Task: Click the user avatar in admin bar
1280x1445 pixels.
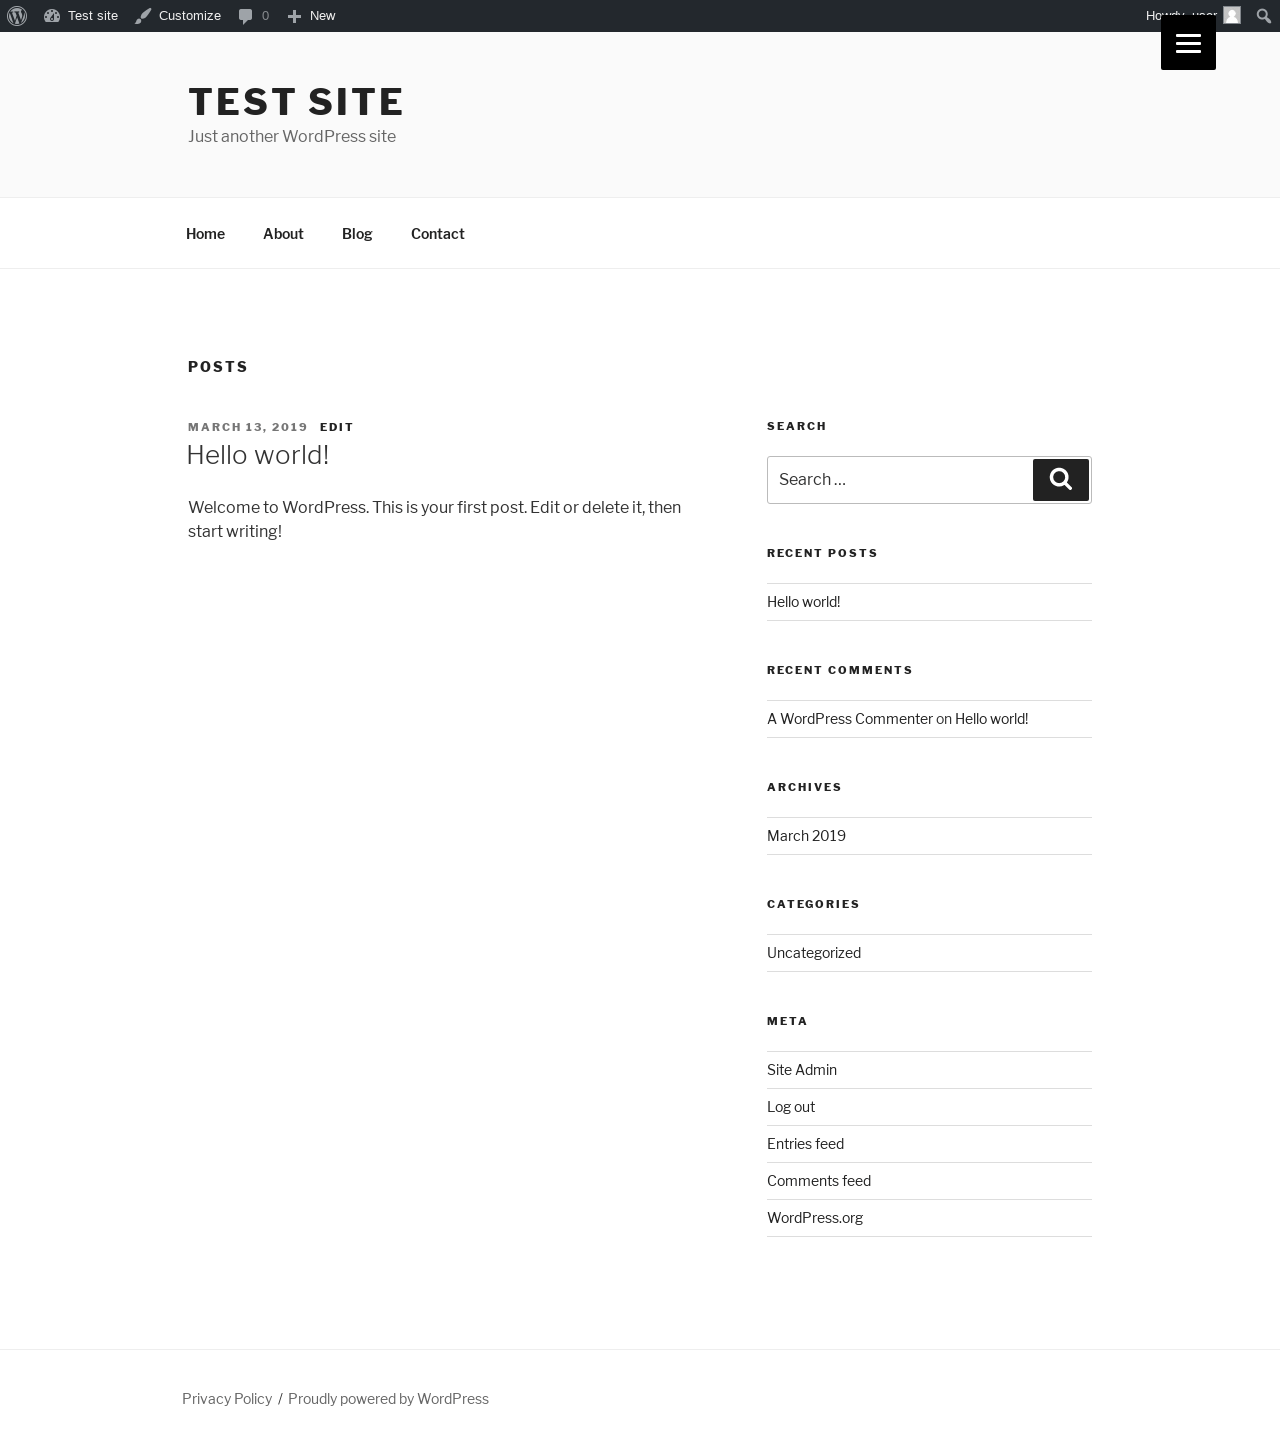Action: tap(1232, 15)
